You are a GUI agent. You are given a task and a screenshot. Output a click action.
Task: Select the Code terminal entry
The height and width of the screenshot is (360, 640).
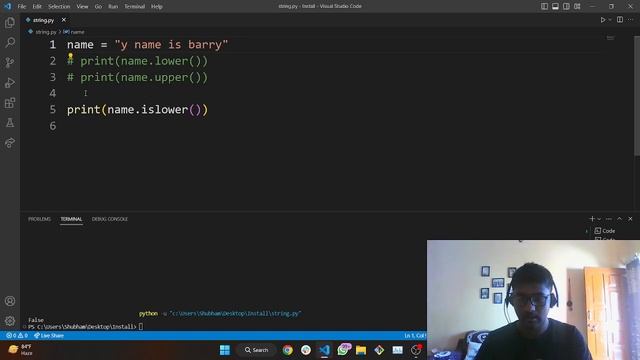(604, 231)
